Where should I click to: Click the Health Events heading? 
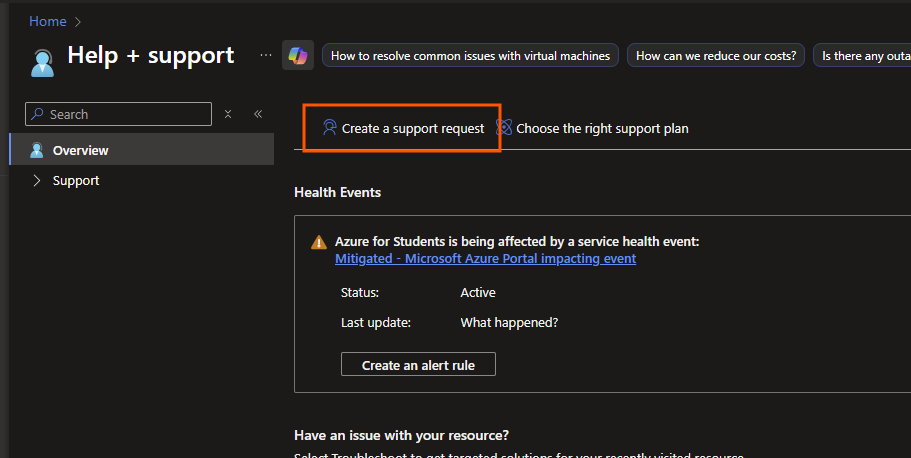[x=338, y=192]
